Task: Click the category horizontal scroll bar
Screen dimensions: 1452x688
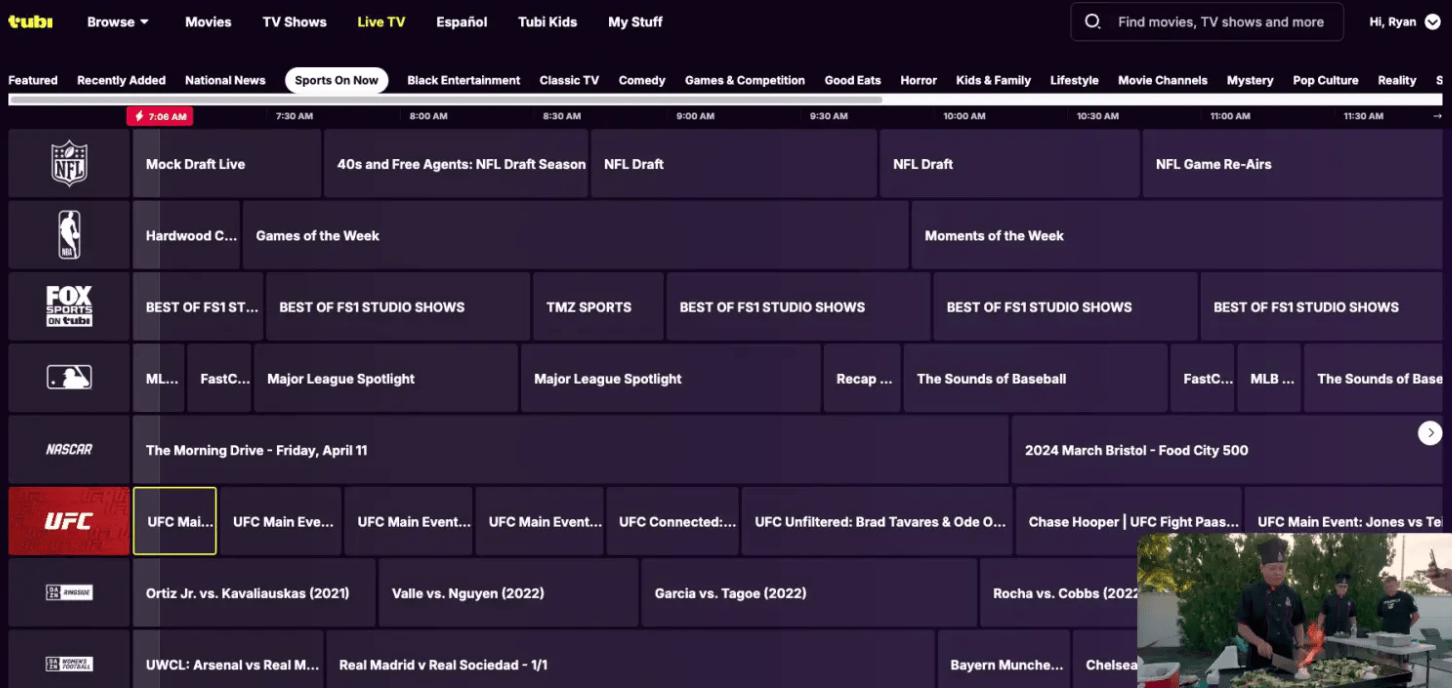Action: (445, 99)
